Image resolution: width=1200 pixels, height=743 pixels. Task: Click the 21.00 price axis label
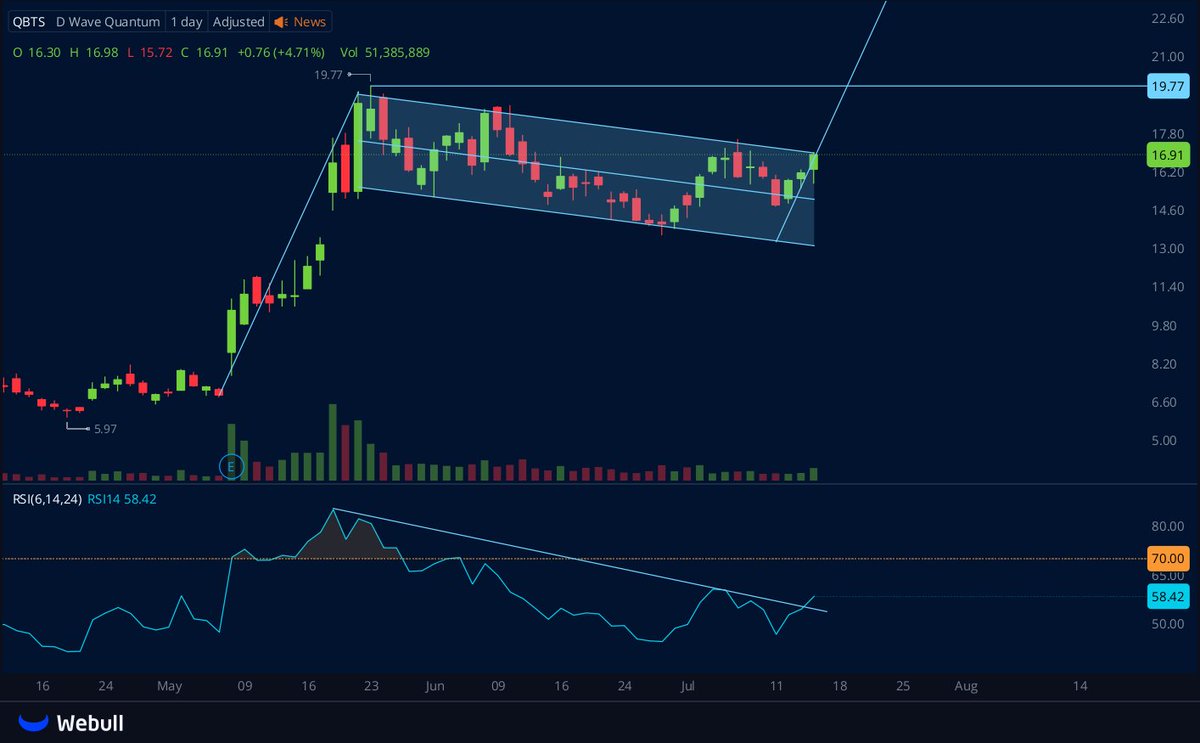click(x=1167, y=57)
